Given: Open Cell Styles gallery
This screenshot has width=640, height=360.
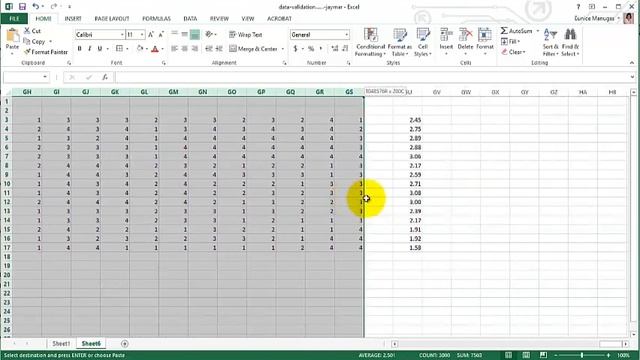Looking at the screenshot, I should point(422,42).
